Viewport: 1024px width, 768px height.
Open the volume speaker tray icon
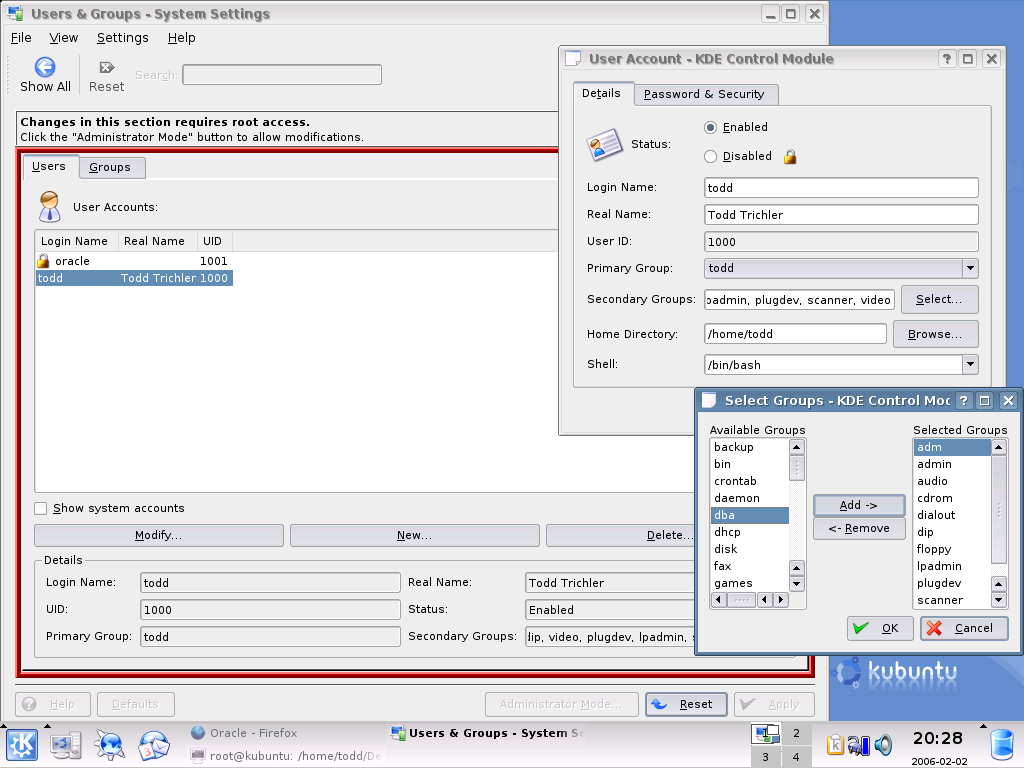point(884,744)
